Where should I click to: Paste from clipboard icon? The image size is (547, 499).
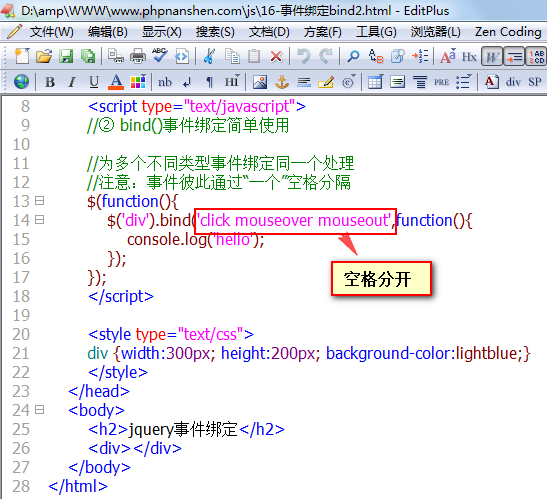[254, 56]
